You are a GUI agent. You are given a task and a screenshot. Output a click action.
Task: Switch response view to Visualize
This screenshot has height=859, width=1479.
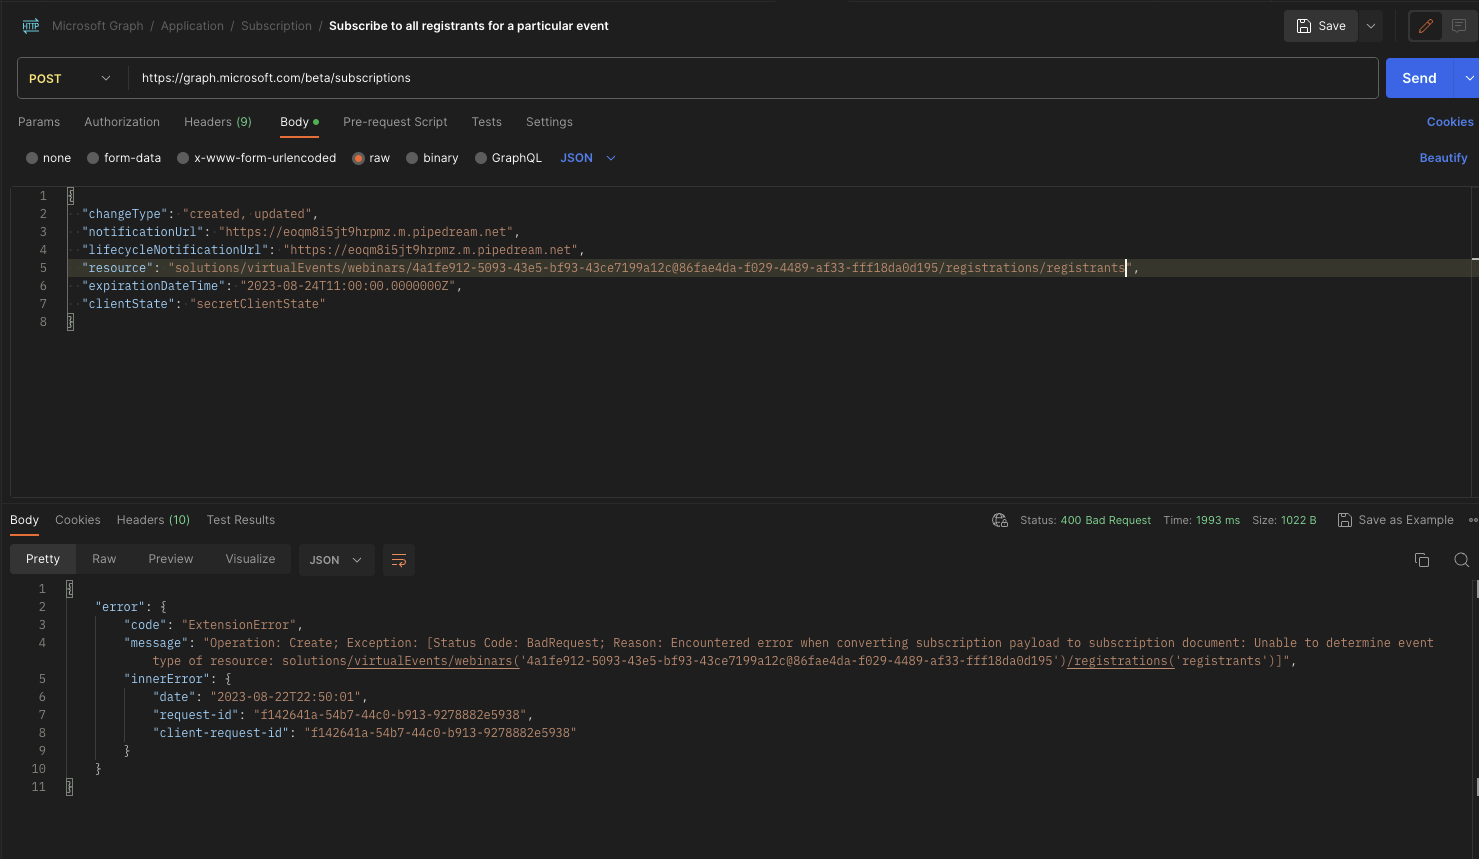tap(250, 559)
